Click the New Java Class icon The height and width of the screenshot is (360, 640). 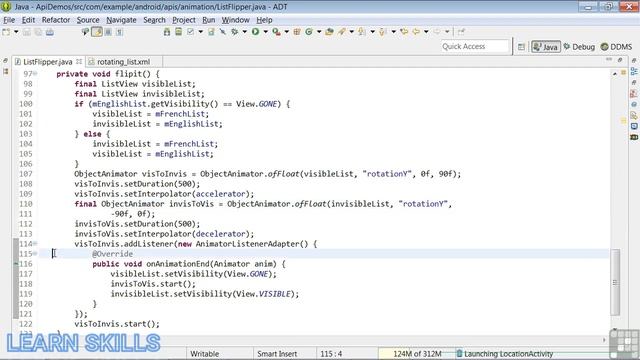pyautogui.click(x=309, y=32)
